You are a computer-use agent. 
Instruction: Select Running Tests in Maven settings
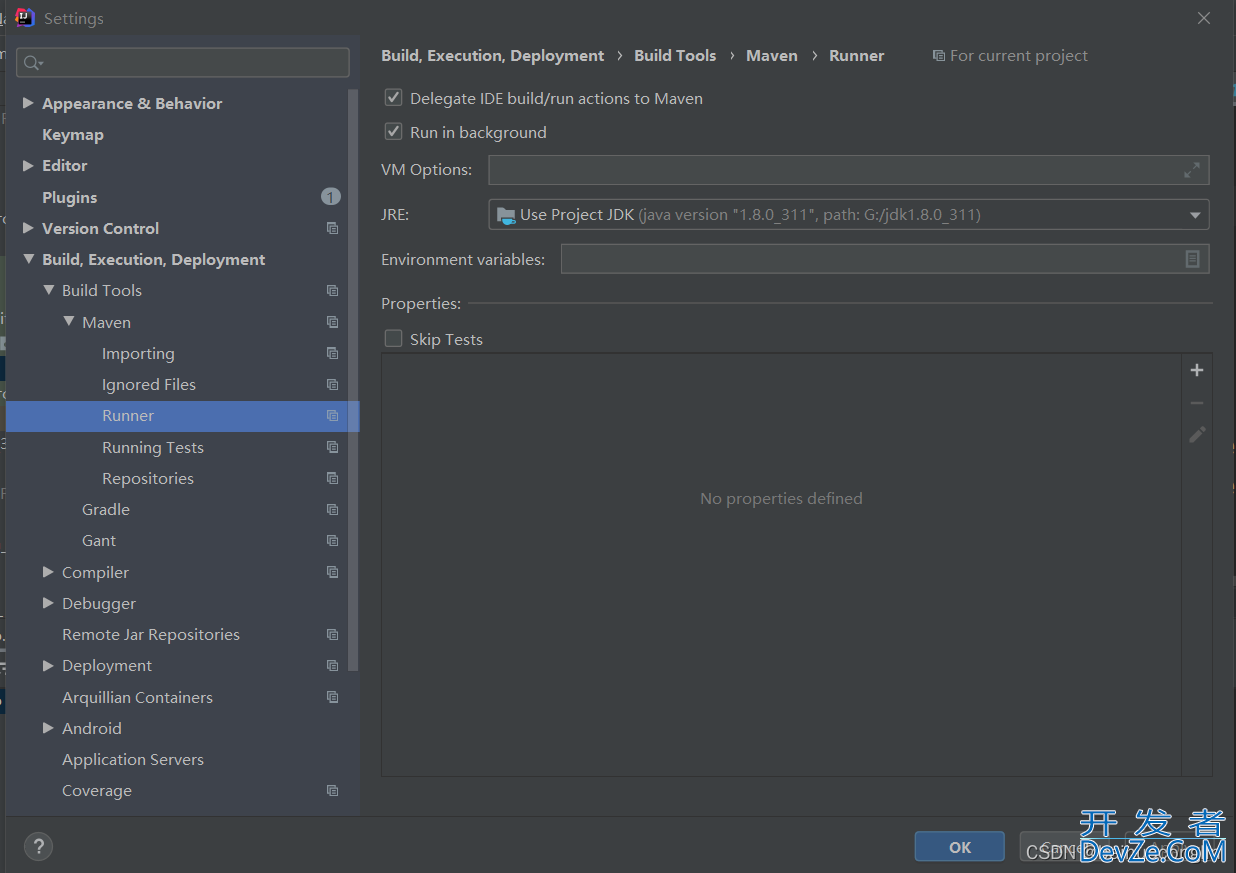pos(152,447)
